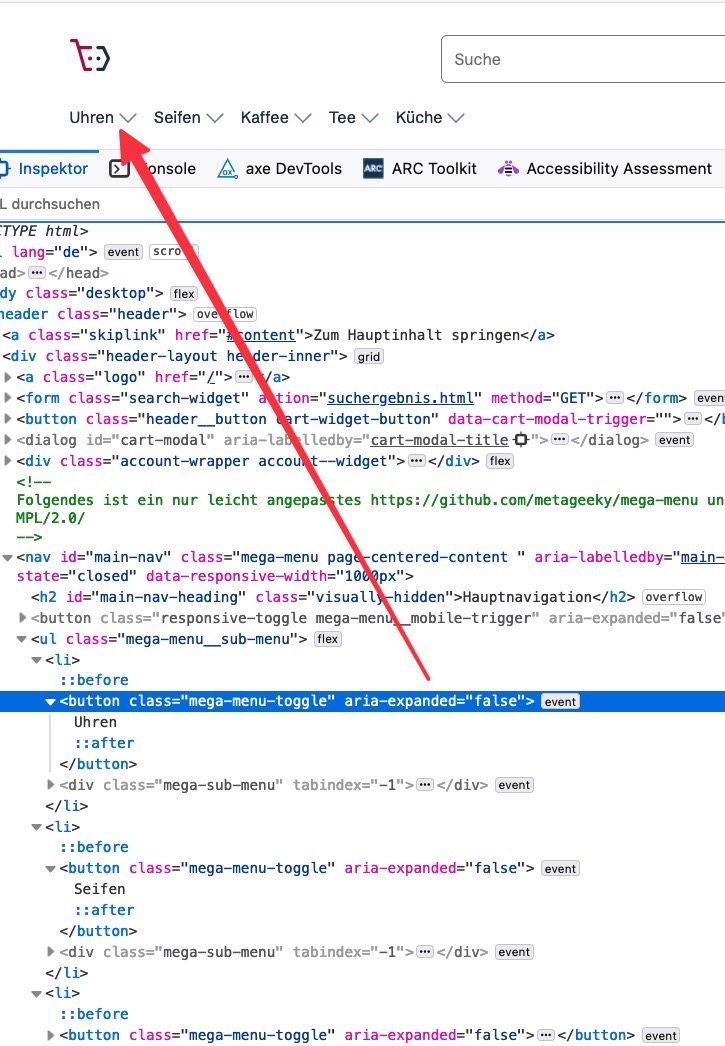Click the HTML durchsuchen search field
Screen dimensions: 725x1046
(x=362, y=204)
